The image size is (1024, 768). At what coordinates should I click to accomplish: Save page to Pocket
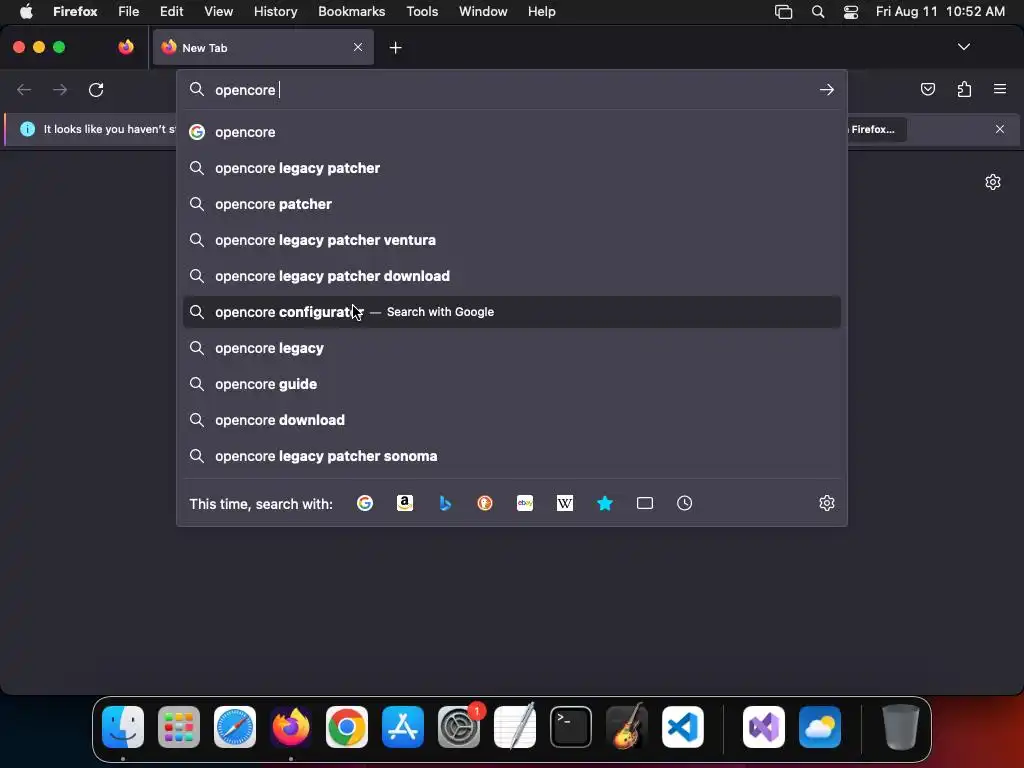[x=927, y=89]
